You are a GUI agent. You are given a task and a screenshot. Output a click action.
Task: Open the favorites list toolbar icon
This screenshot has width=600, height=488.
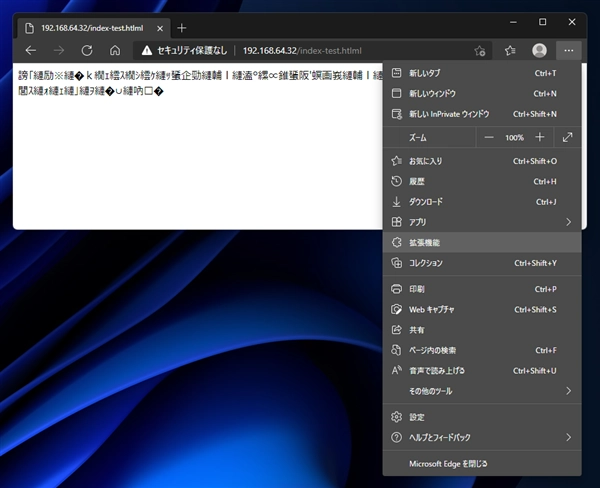coord(510,50)
